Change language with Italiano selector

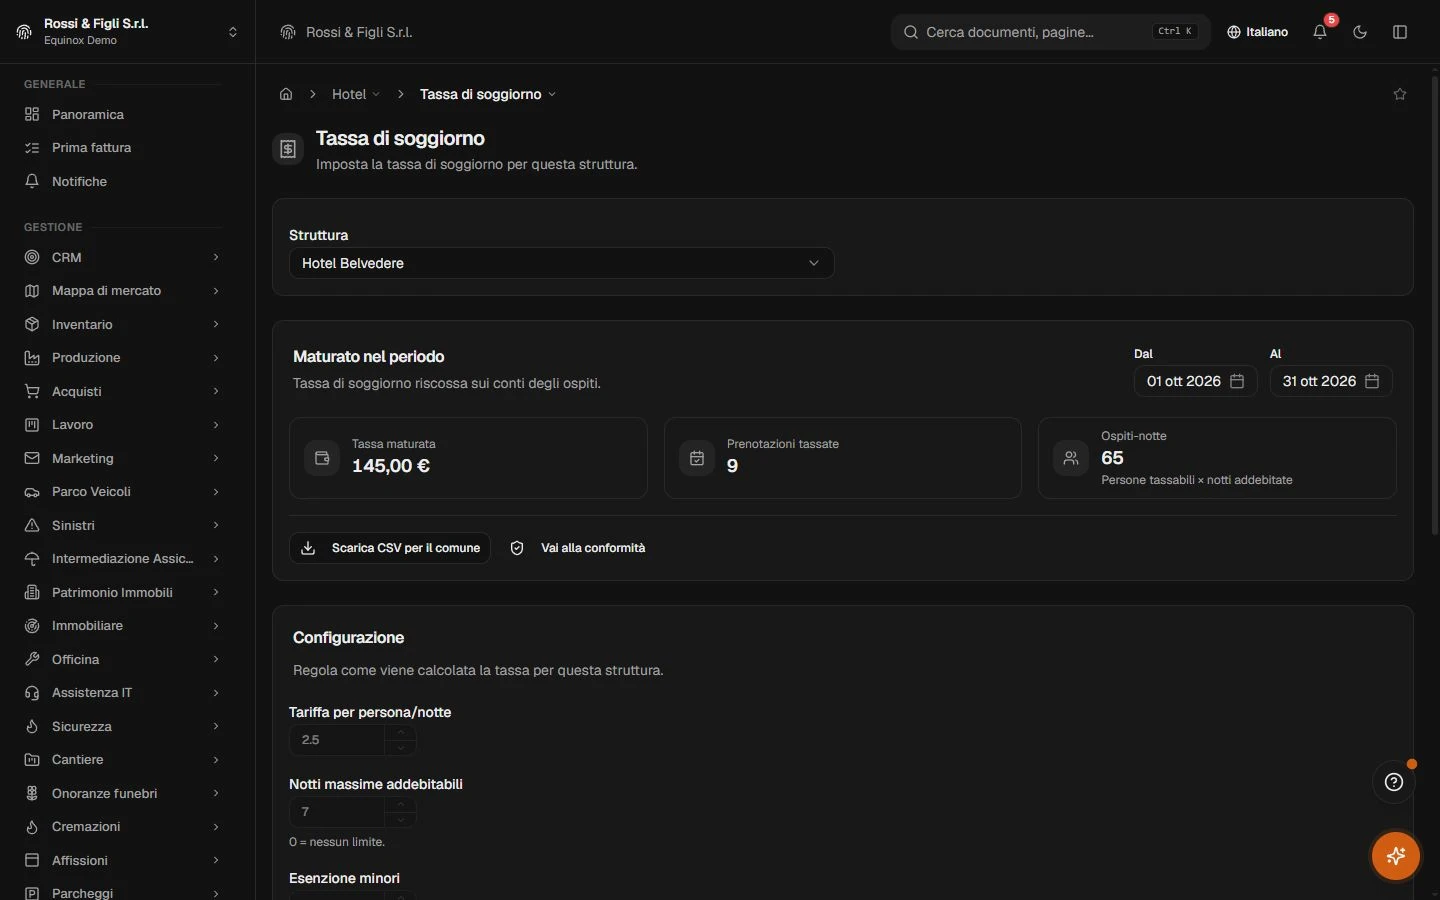pyautogui.click(x=1258, y=32)
